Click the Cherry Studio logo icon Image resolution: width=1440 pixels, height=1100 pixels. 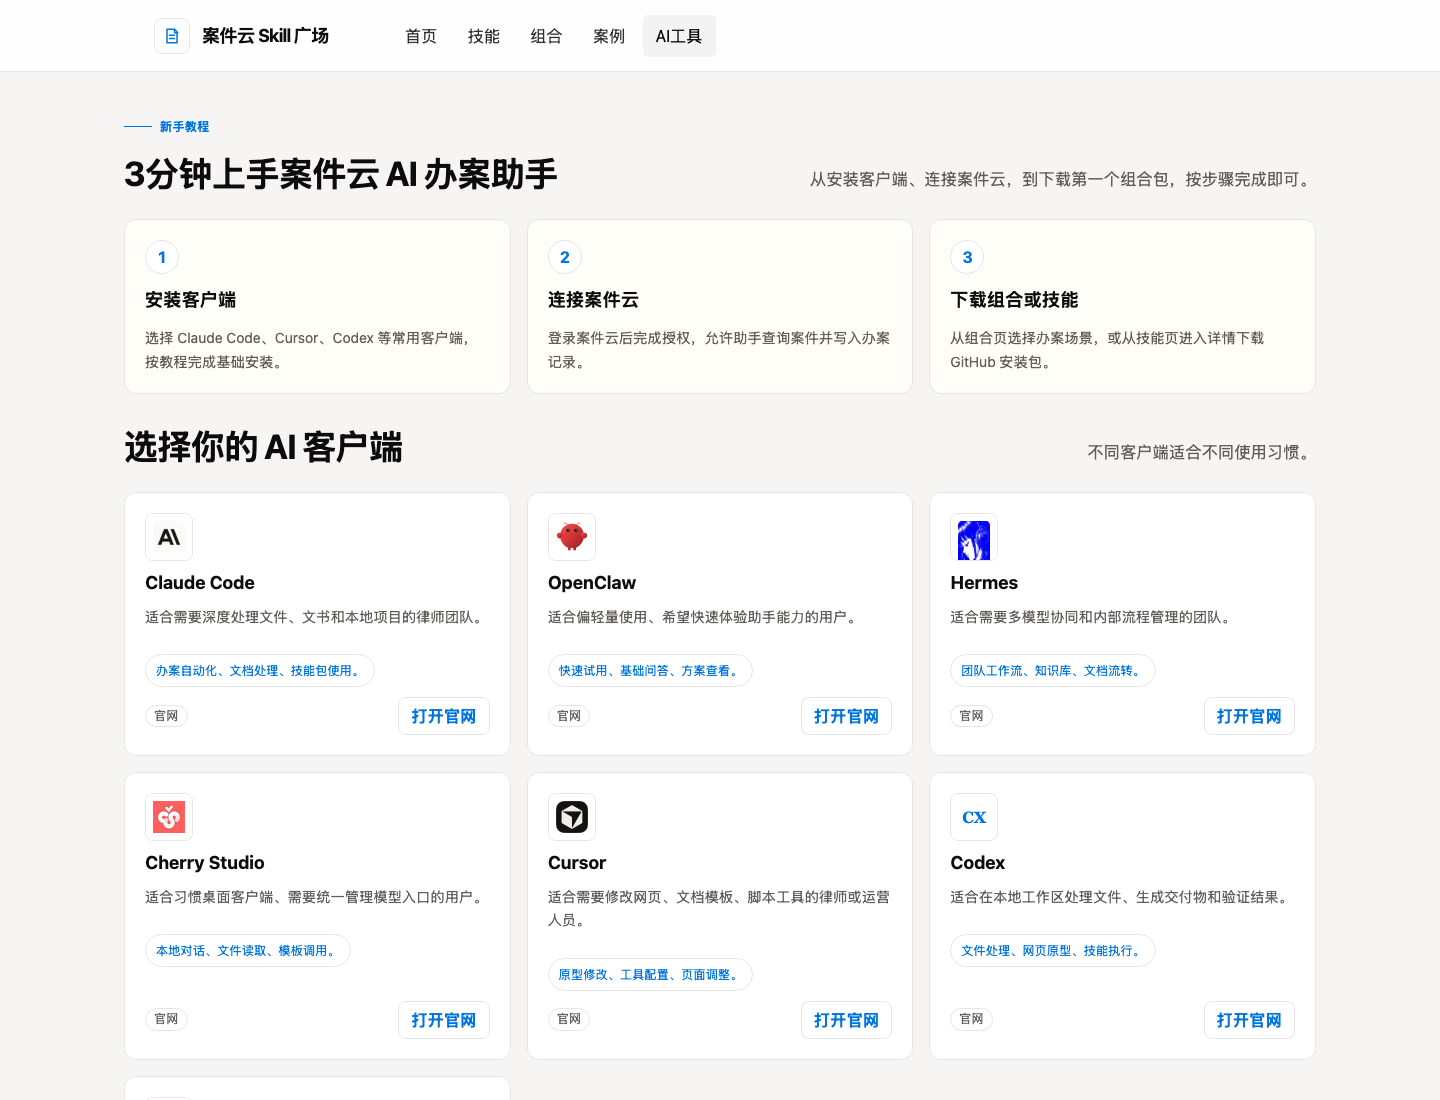[169, 817]
